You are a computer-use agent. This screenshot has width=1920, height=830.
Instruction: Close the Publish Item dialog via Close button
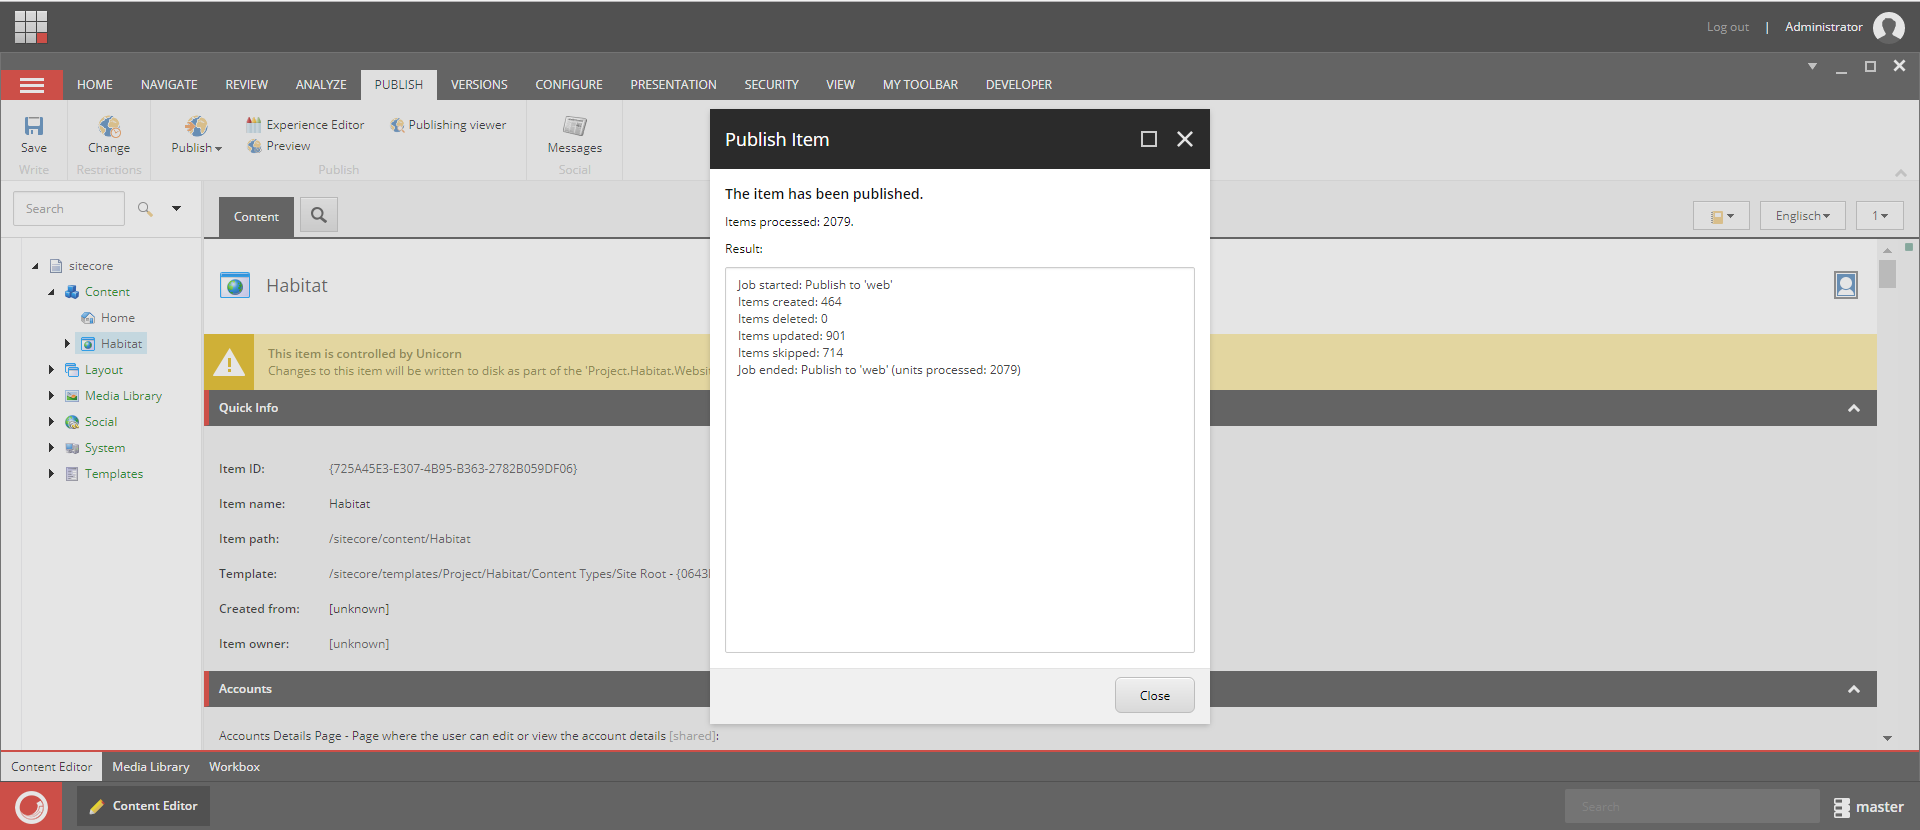click(1155, 695)
